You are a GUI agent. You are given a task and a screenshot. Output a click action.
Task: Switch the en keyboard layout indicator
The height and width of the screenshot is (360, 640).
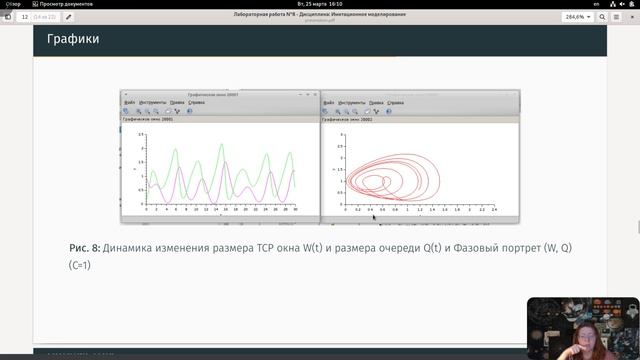(596, 4)
